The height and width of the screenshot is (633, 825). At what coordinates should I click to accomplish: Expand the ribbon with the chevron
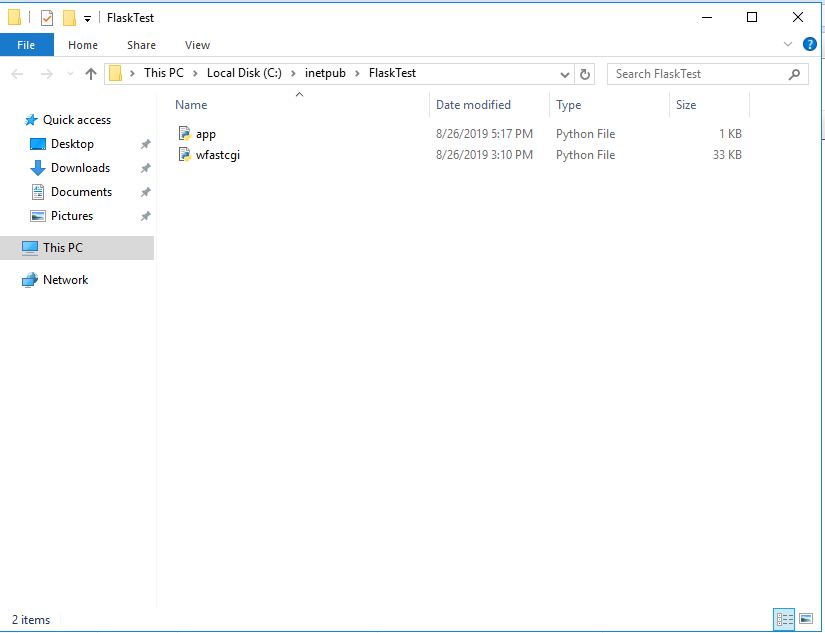pyautogui.click(x=788, y=44)
